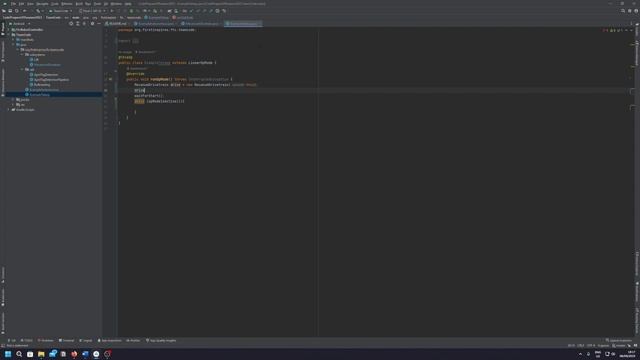The image size is (640, 360).
Task: Hide the Project panel minus icon
Action: [x=99, y=24]
